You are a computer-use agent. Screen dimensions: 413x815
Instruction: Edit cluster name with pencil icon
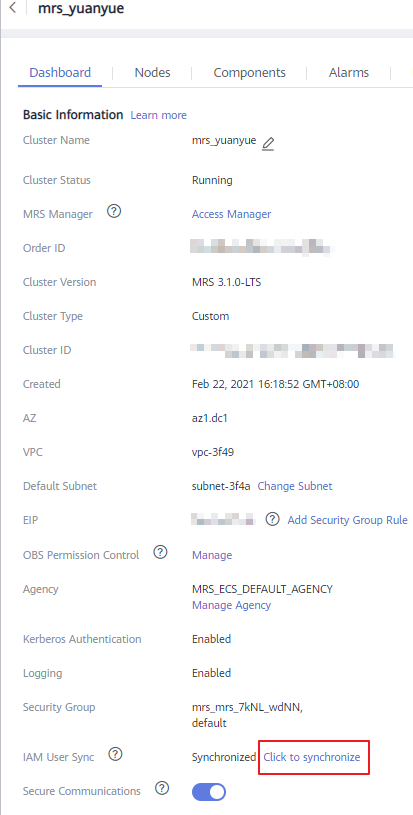(268, 143)
